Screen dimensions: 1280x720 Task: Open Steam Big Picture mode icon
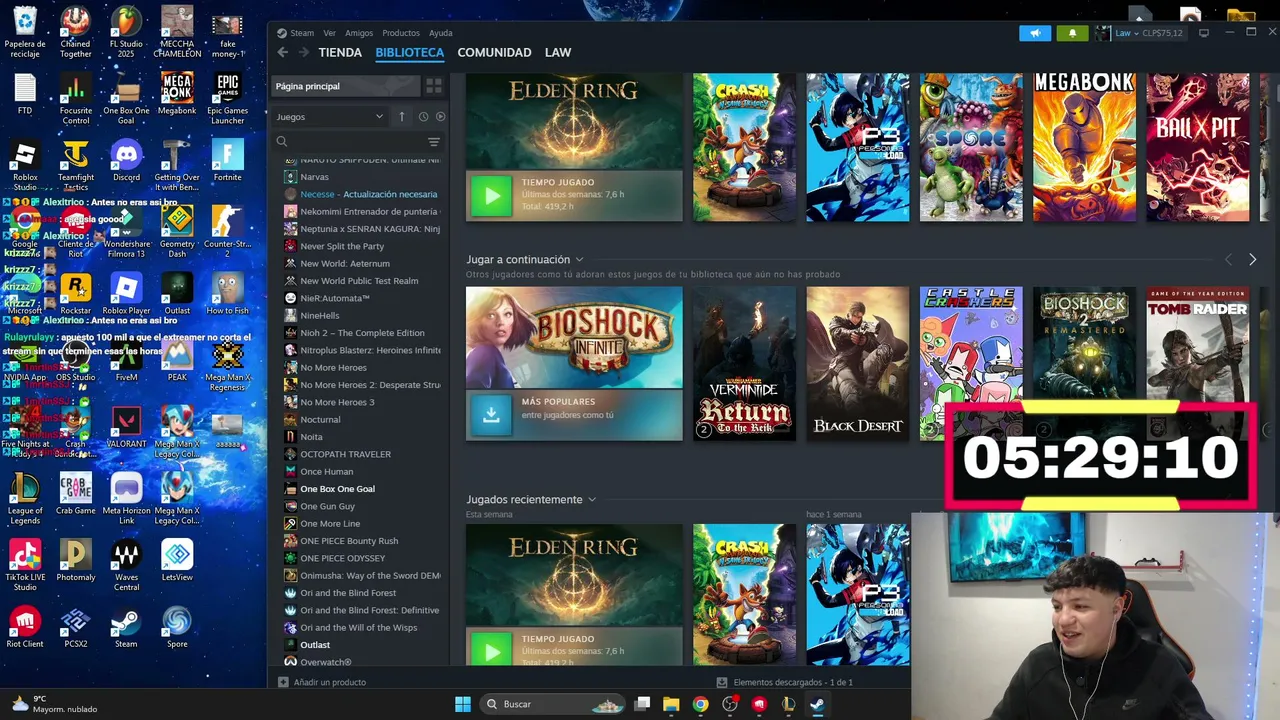coord(1204,33)
